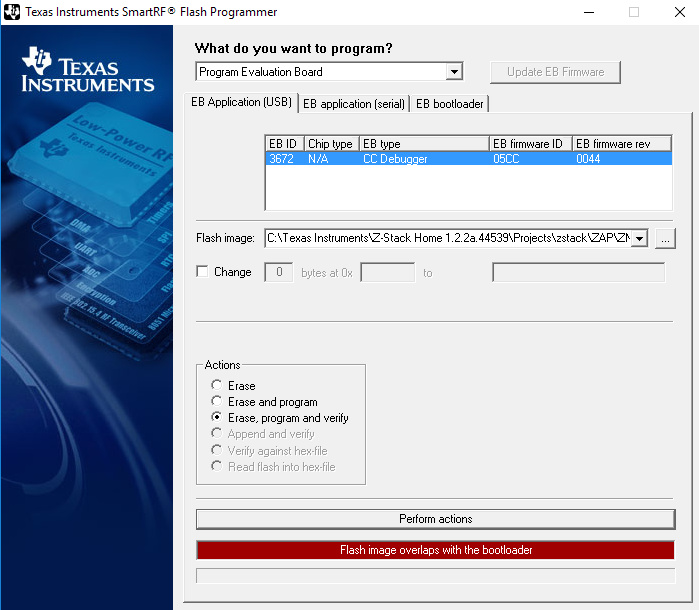699x610 pixels.
Task: Click the Chip type column header
Action: [x=332, y=144]
